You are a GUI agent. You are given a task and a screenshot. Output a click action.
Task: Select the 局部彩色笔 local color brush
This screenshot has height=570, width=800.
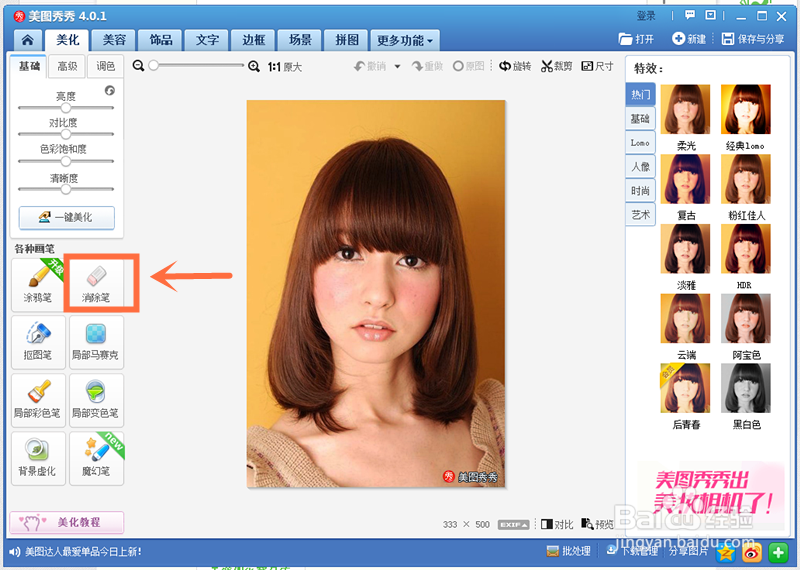click(x=38, y=400)
